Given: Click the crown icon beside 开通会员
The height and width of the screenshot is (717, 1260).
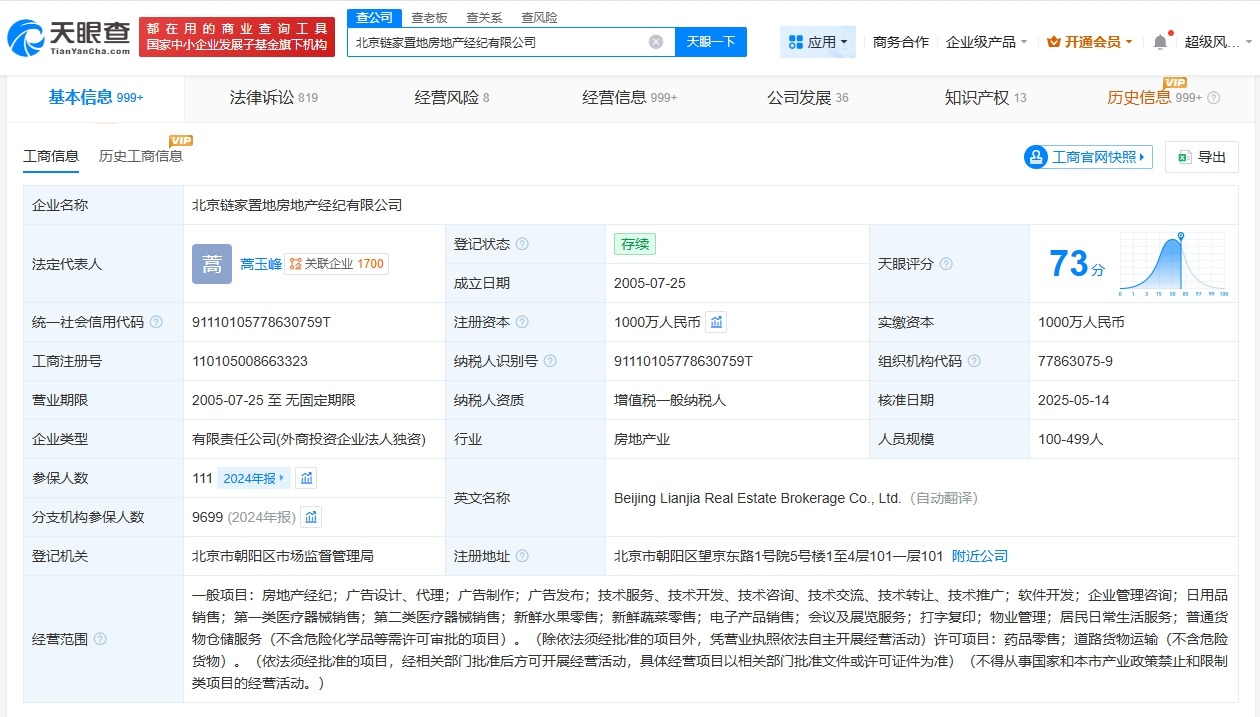Looking at the screenshot, I should [1056, 41].
